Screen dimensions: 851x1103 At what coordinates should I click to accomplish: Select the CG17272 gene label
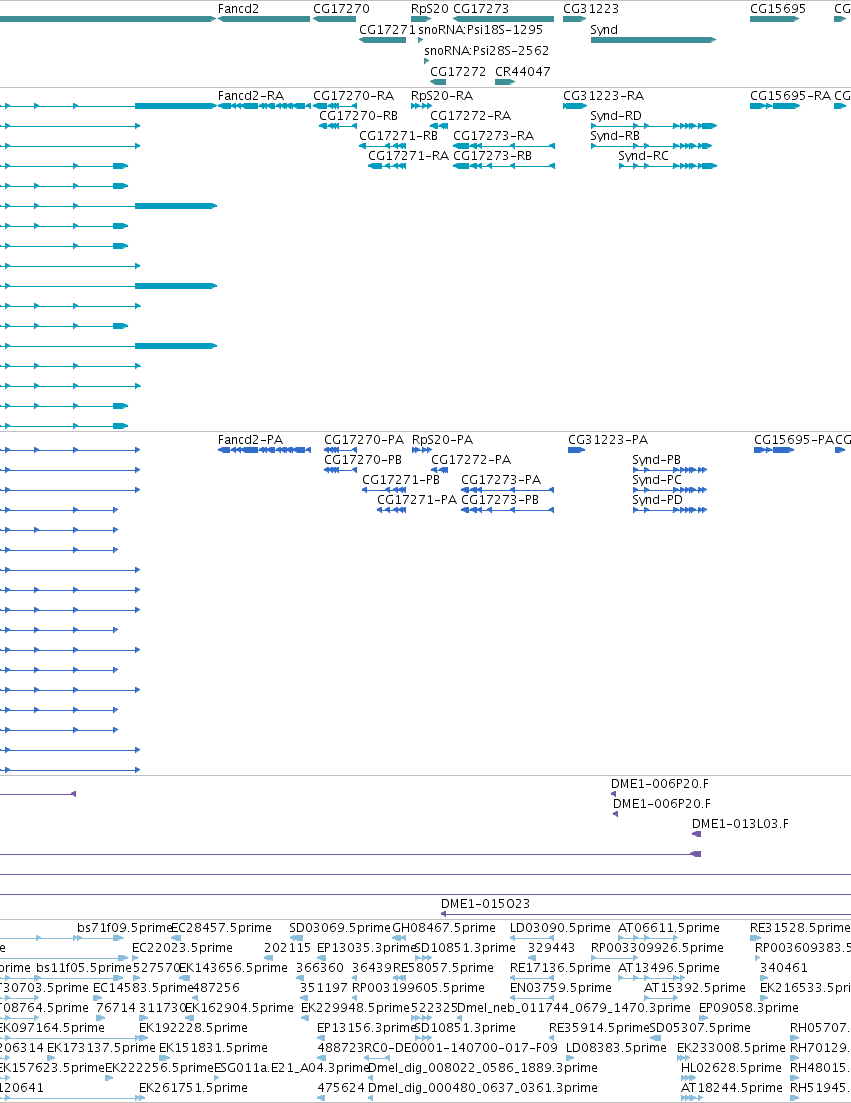pos(458,72)
